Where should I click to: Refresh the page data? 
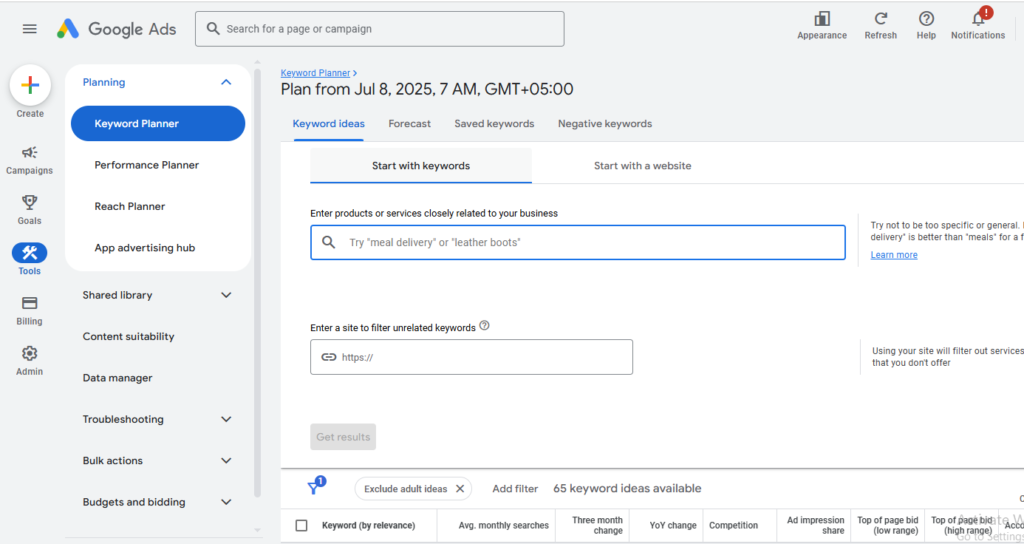pos(880,19)
